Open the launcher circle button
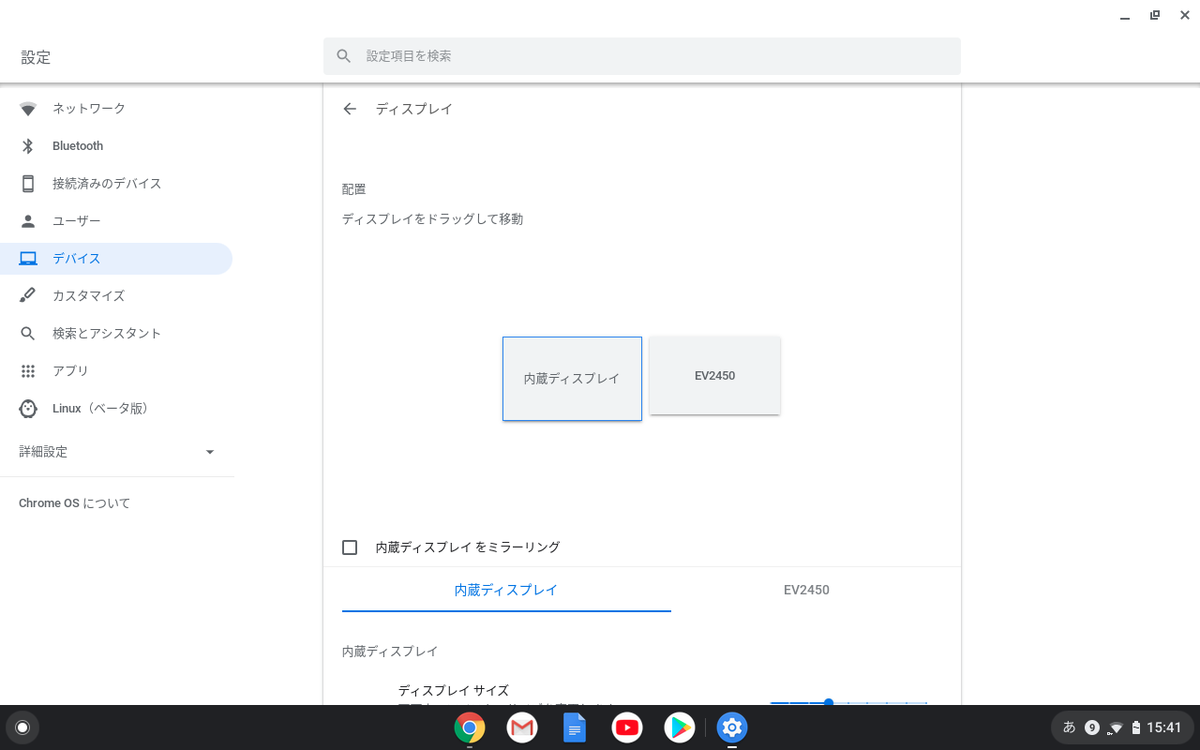This screenshot has width=1200, height=750. coord(23,727)
